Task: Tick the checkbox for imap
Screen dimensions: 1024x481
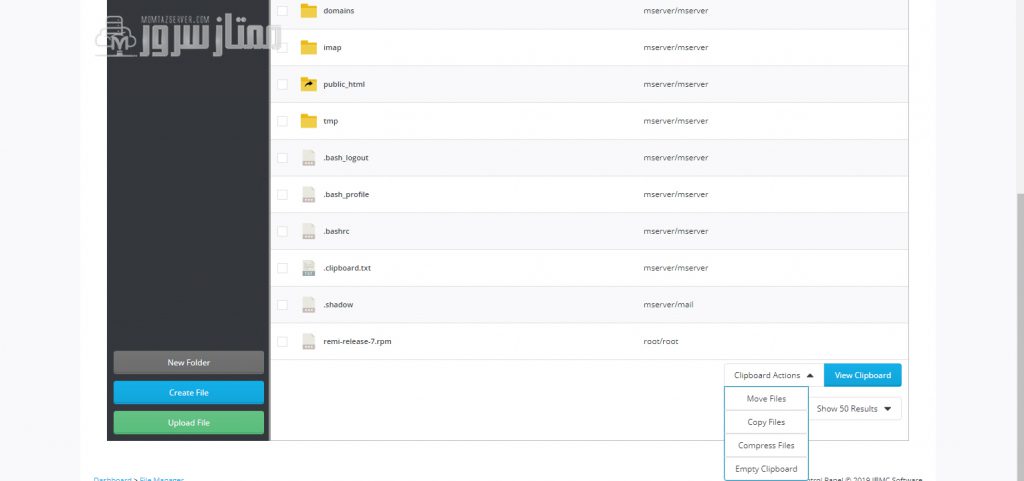Action: coord(282,47)
